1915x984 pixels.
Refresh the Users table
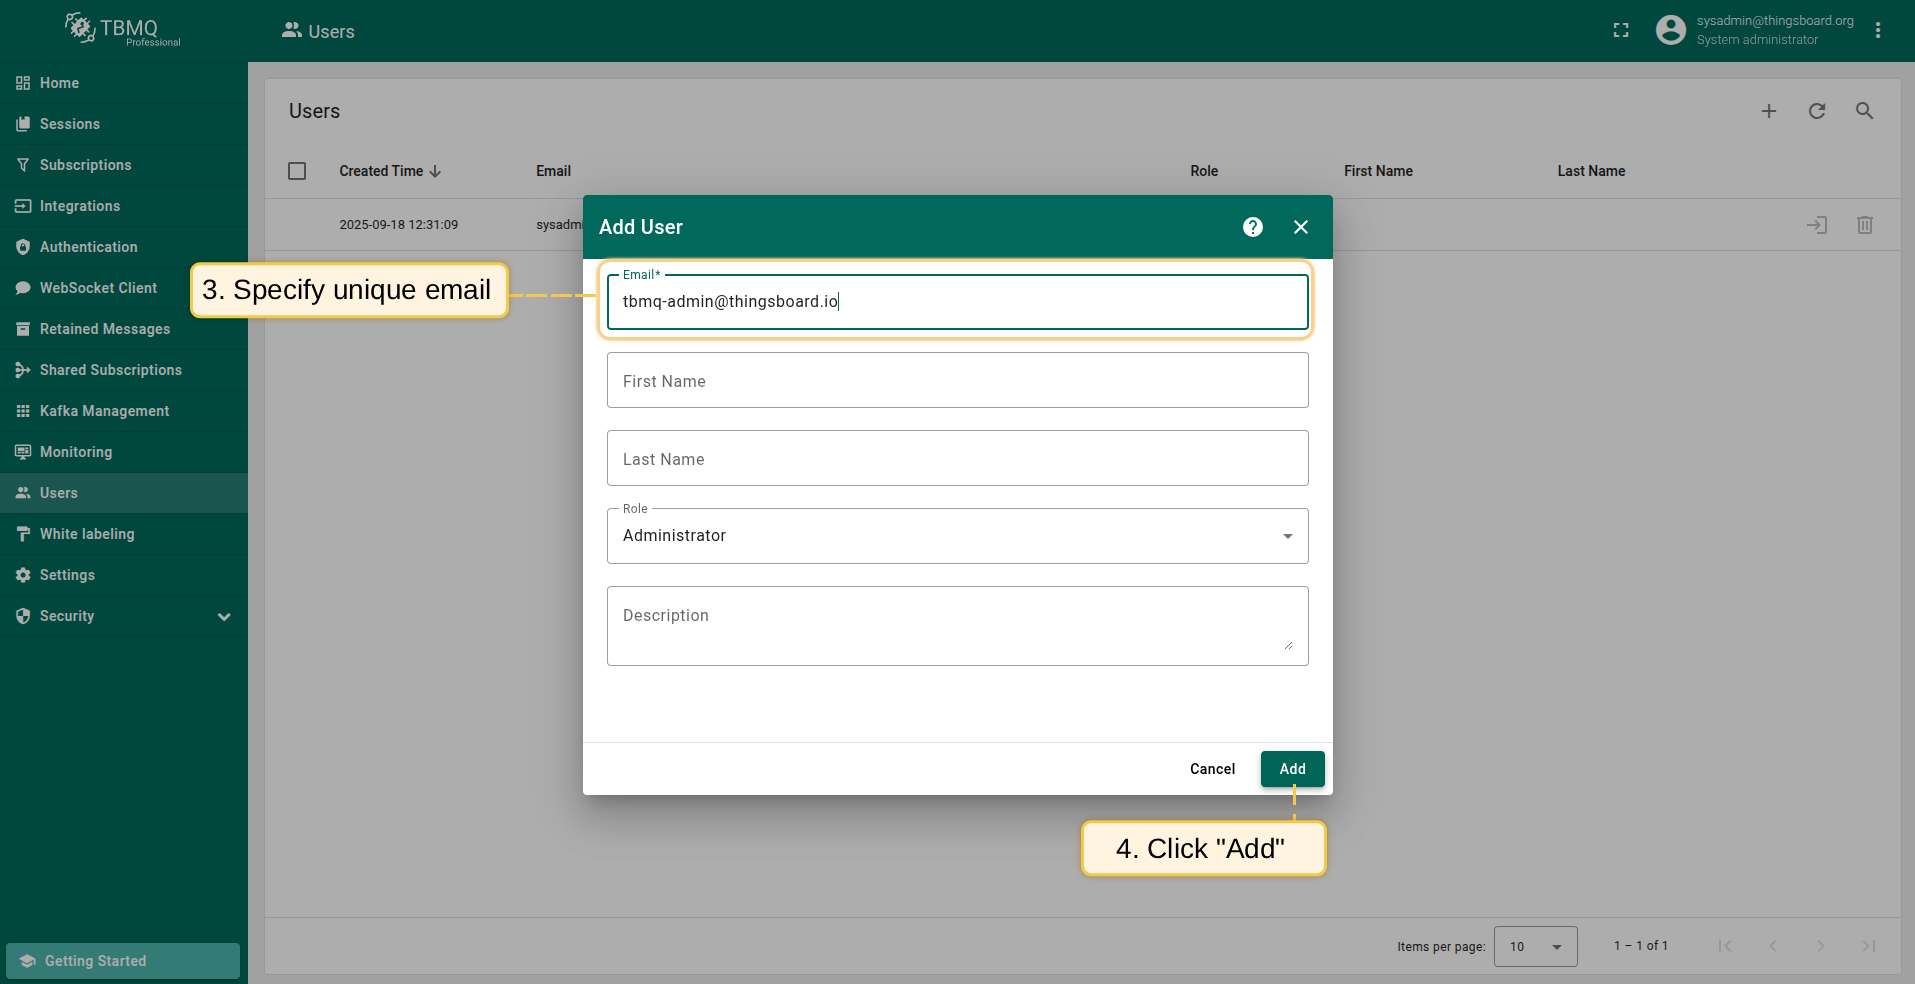[1816, 111]
